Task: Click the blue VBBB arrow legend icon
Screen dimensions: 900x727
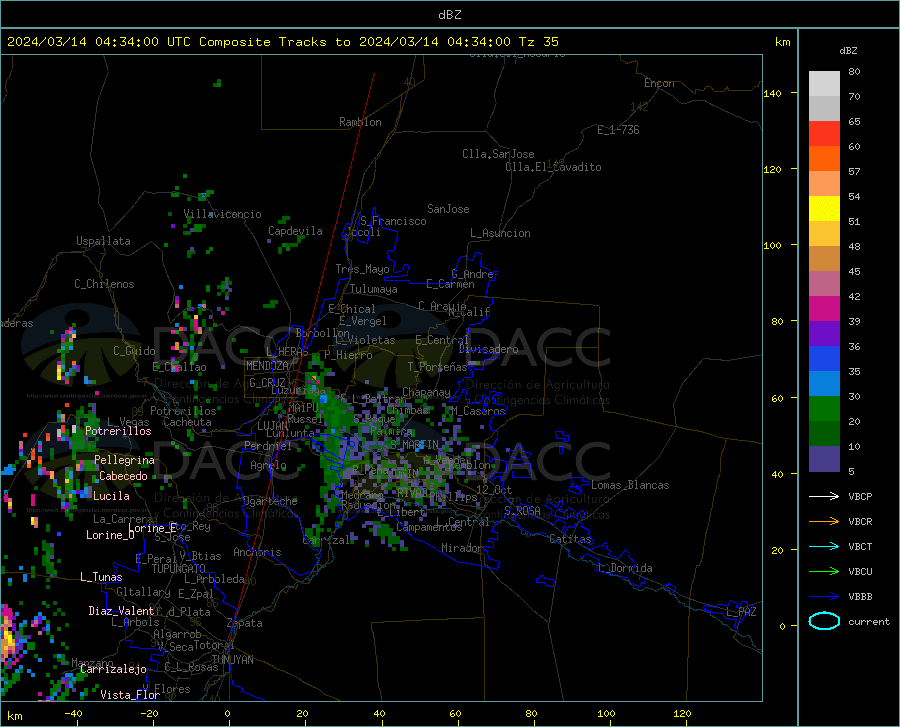Action: (x=824, y=596)
